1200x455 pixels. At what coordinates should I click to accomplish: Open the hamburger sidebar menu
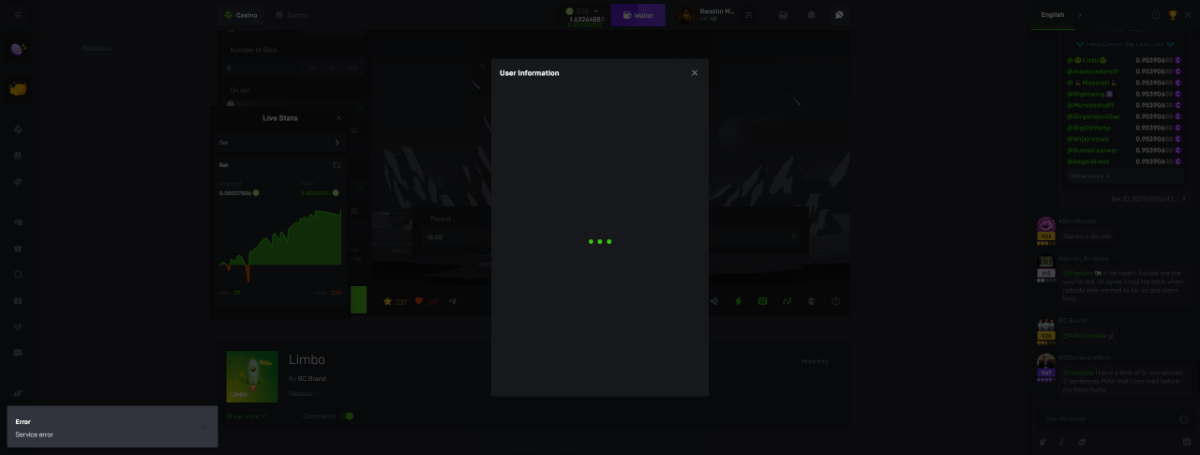[17, 15]
